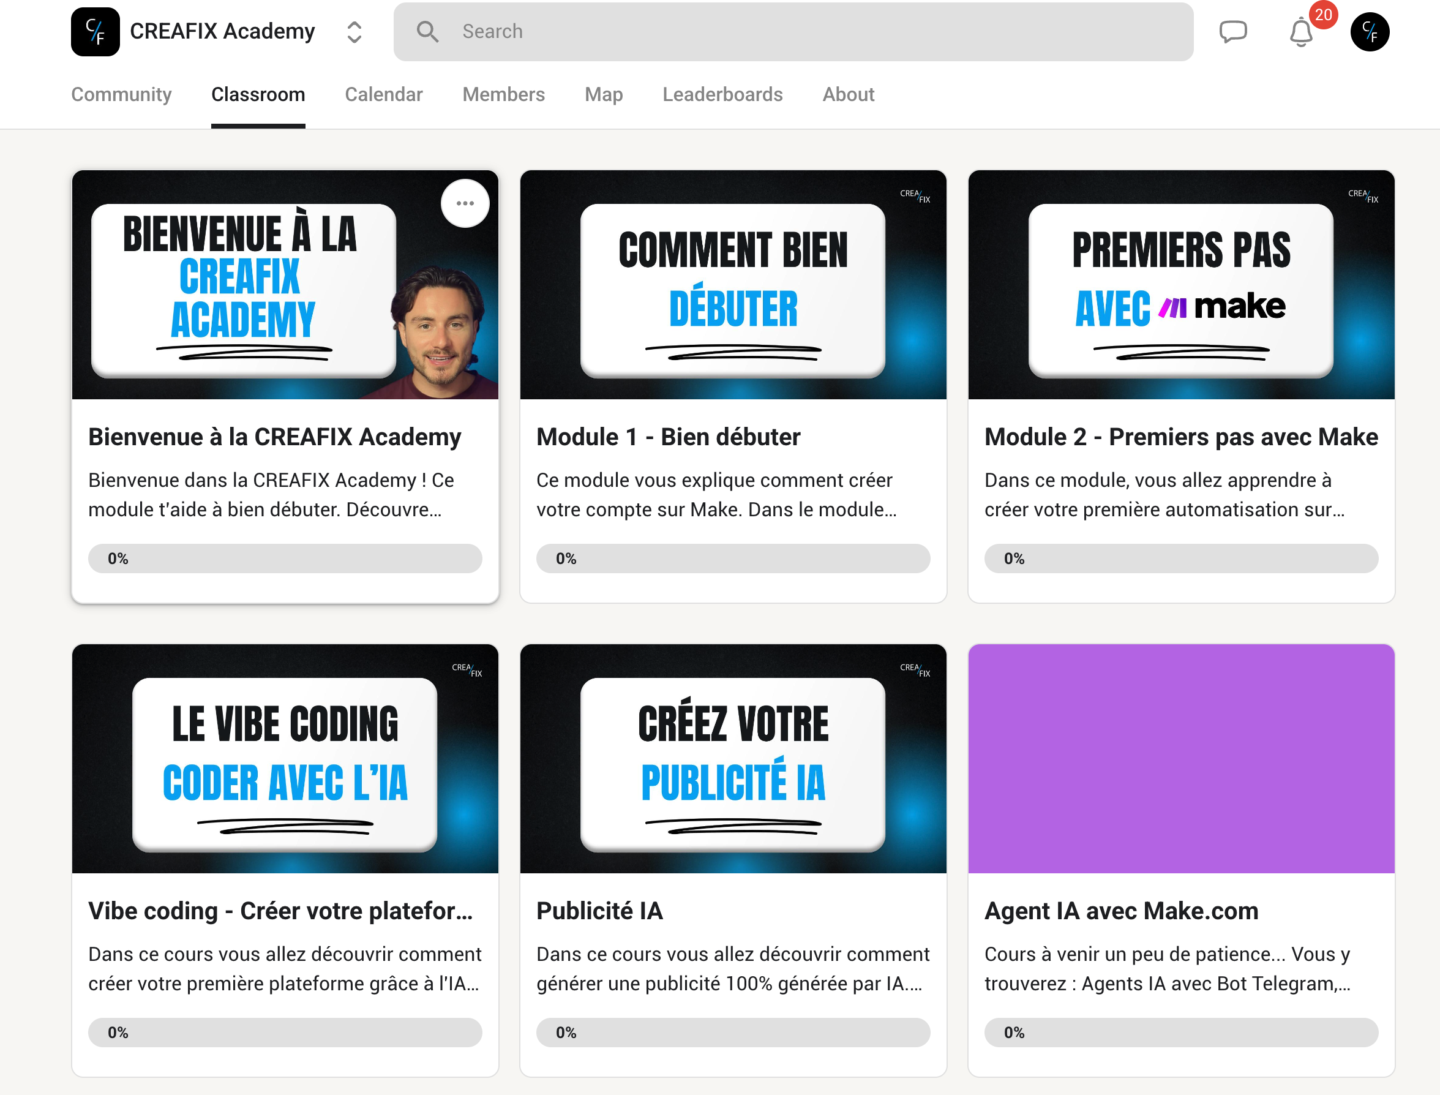
Task: Click the Bienvenue à la CREAFIX Academy title
Action: click(x=275, y=437)
